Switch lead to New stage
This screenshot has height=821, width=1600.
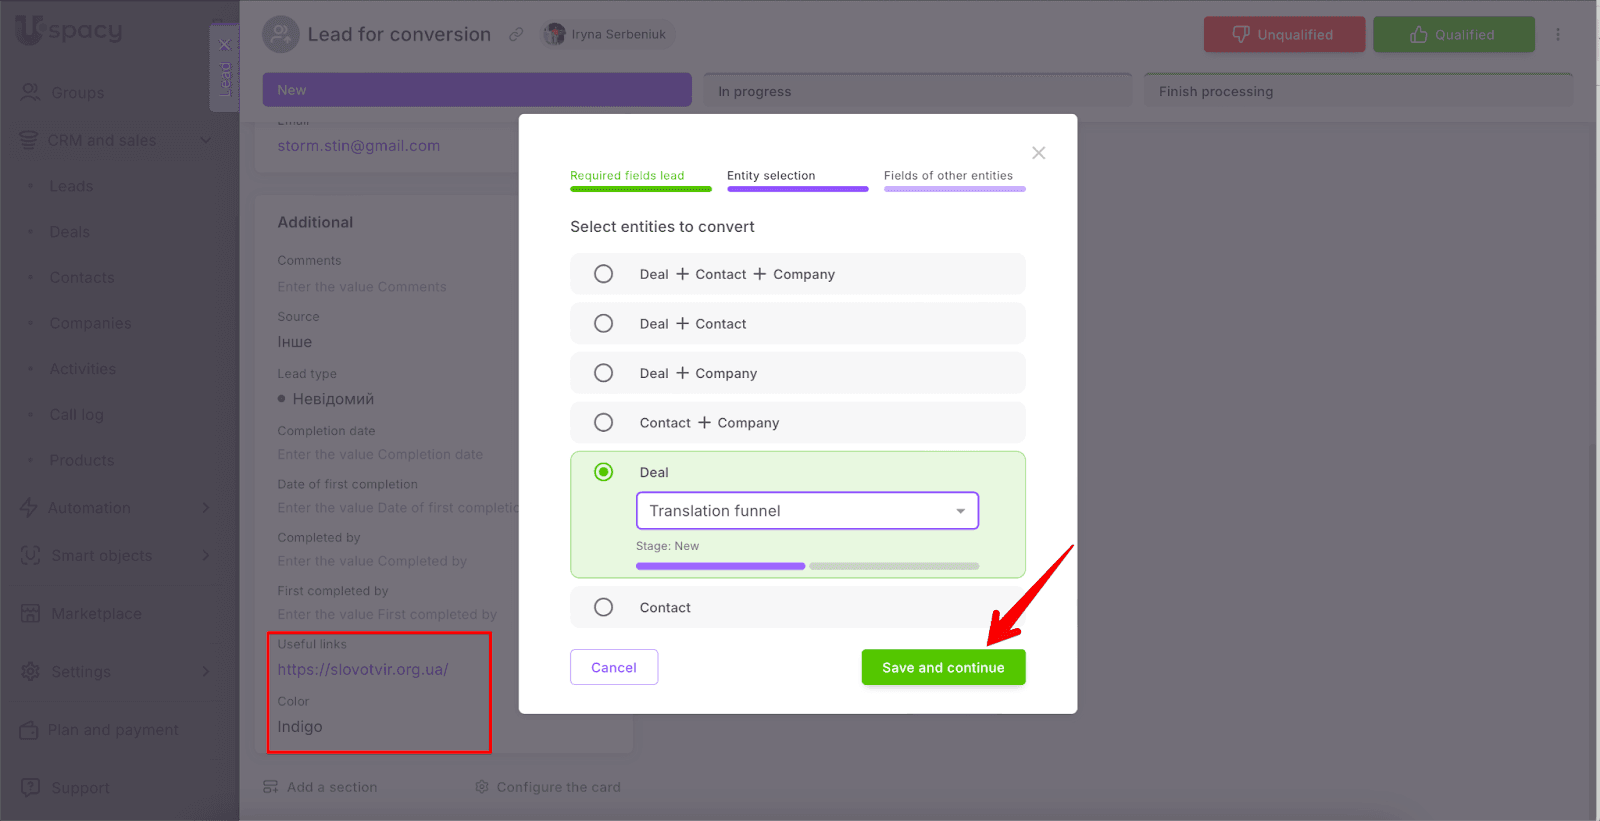477,90
